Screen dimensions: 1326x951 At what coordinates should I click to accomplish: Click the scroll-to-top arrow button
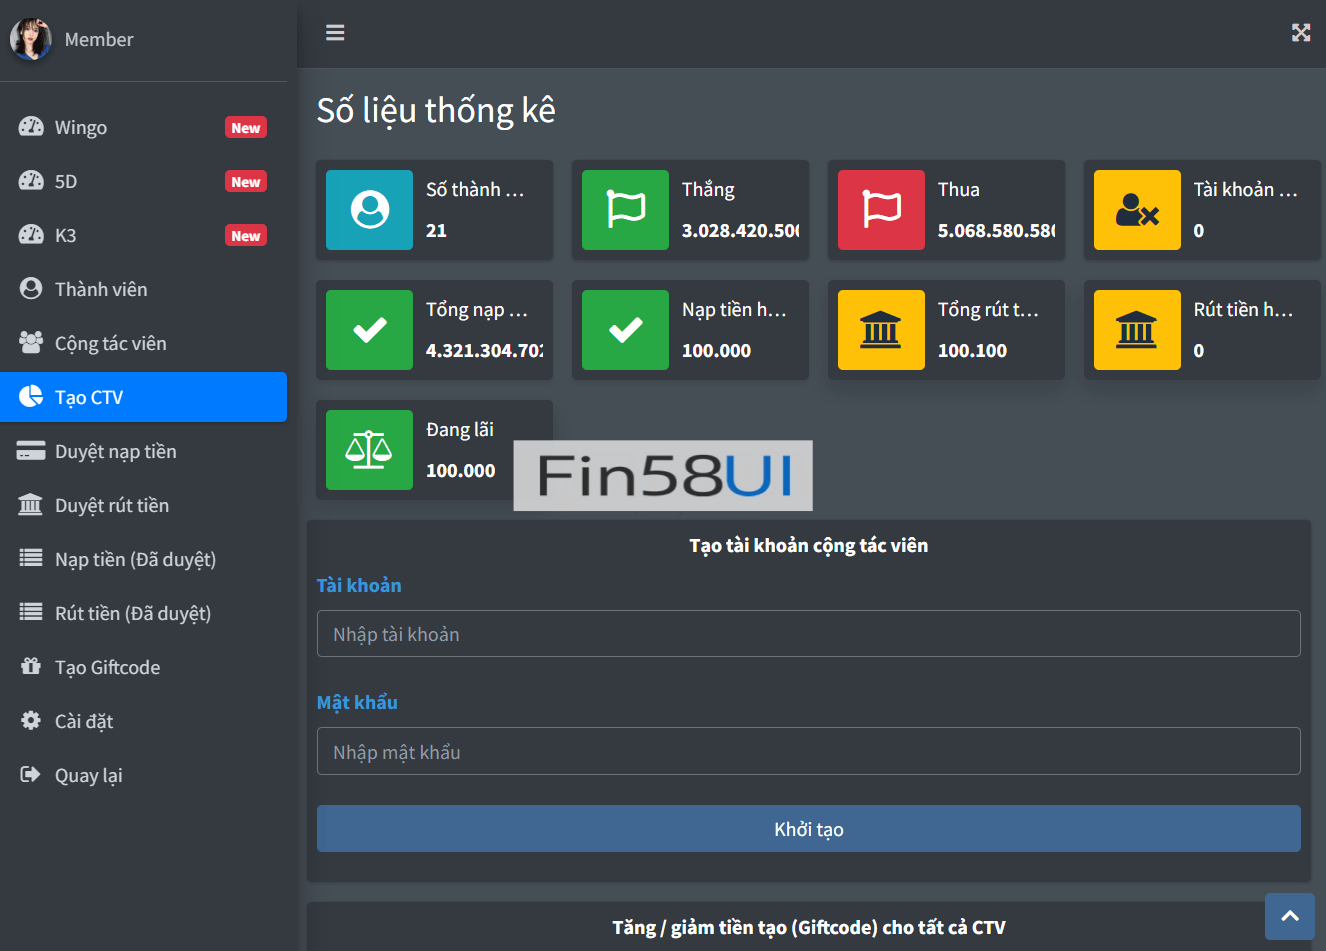pyautogui.click(x=1289, y=916)
